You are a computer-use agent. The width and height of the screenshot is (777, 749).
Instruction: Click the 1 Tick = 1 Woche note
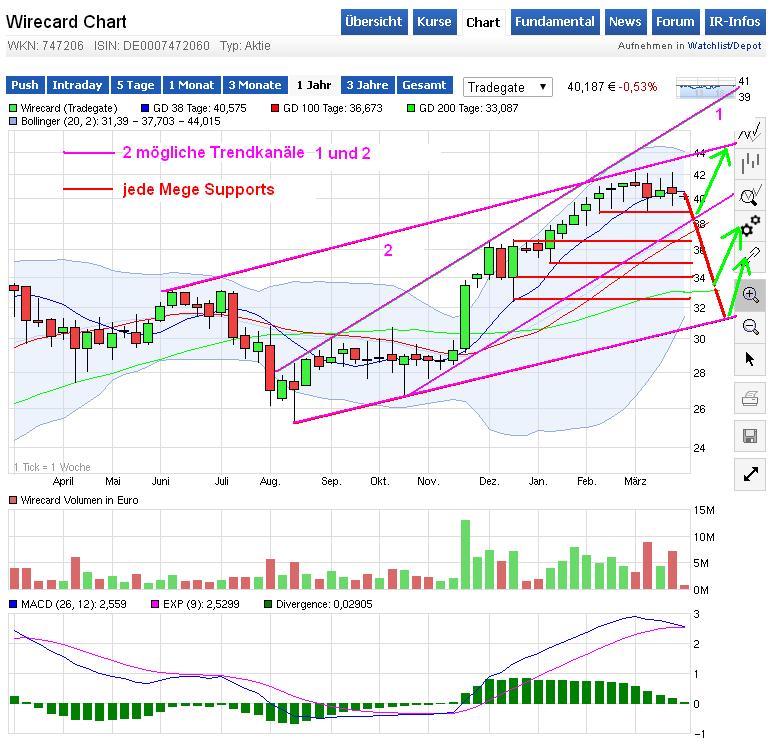pyautogui.click(x=52, y=467)
